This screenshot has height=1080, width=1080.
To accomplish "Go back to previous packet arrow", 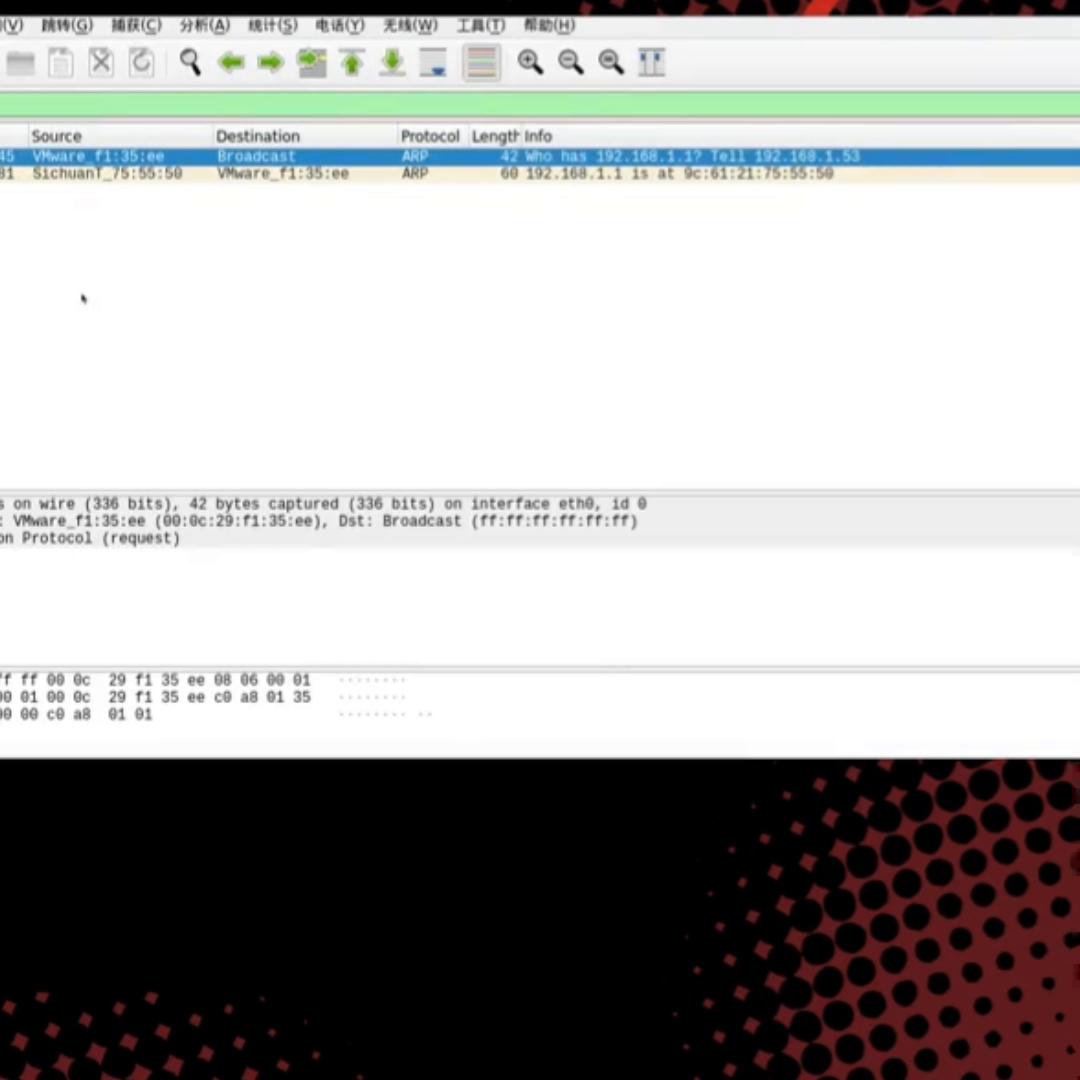I will tap(231, 63).
